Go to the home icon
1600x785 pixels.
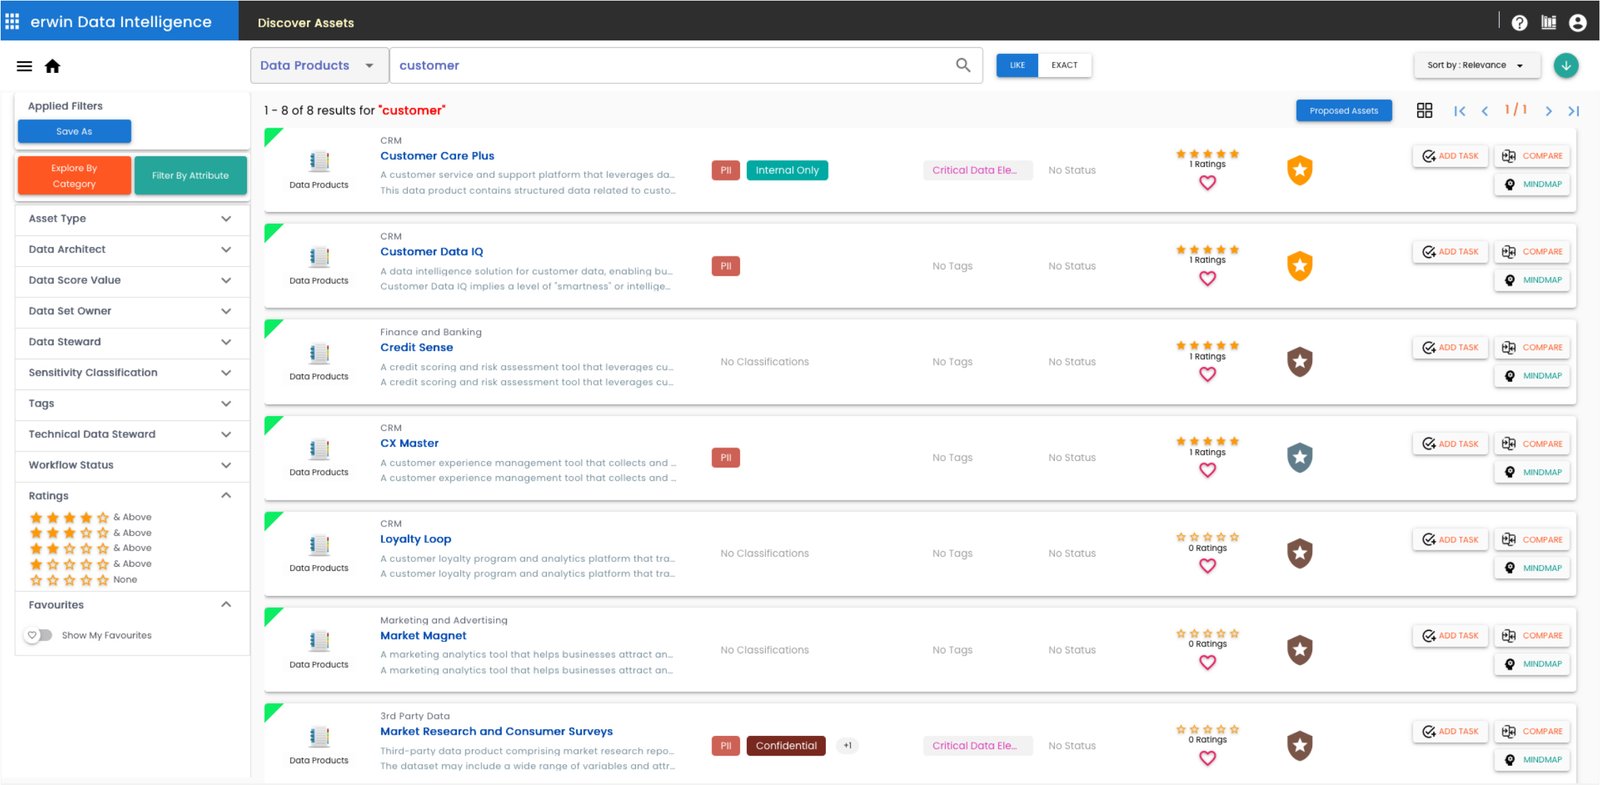click(x=53, y=66)
